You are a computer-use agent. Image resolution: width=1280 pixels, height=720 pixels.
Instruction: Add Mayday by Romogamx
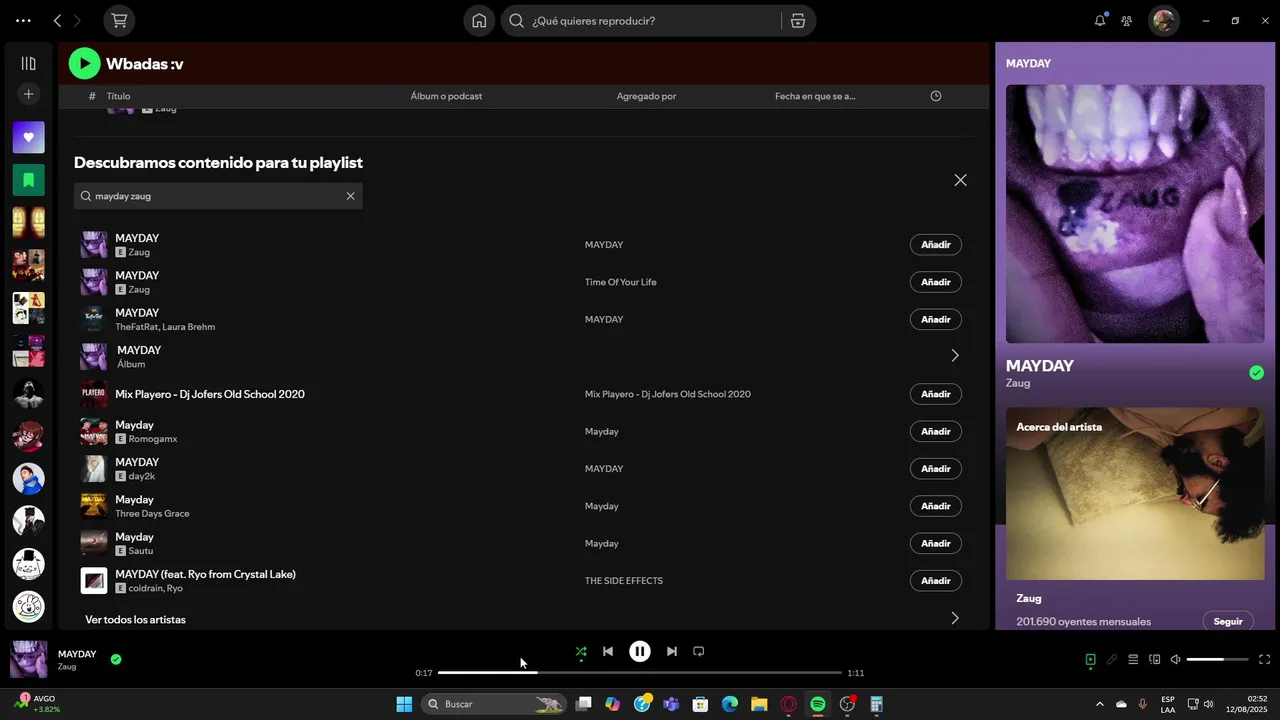(936, 431)
